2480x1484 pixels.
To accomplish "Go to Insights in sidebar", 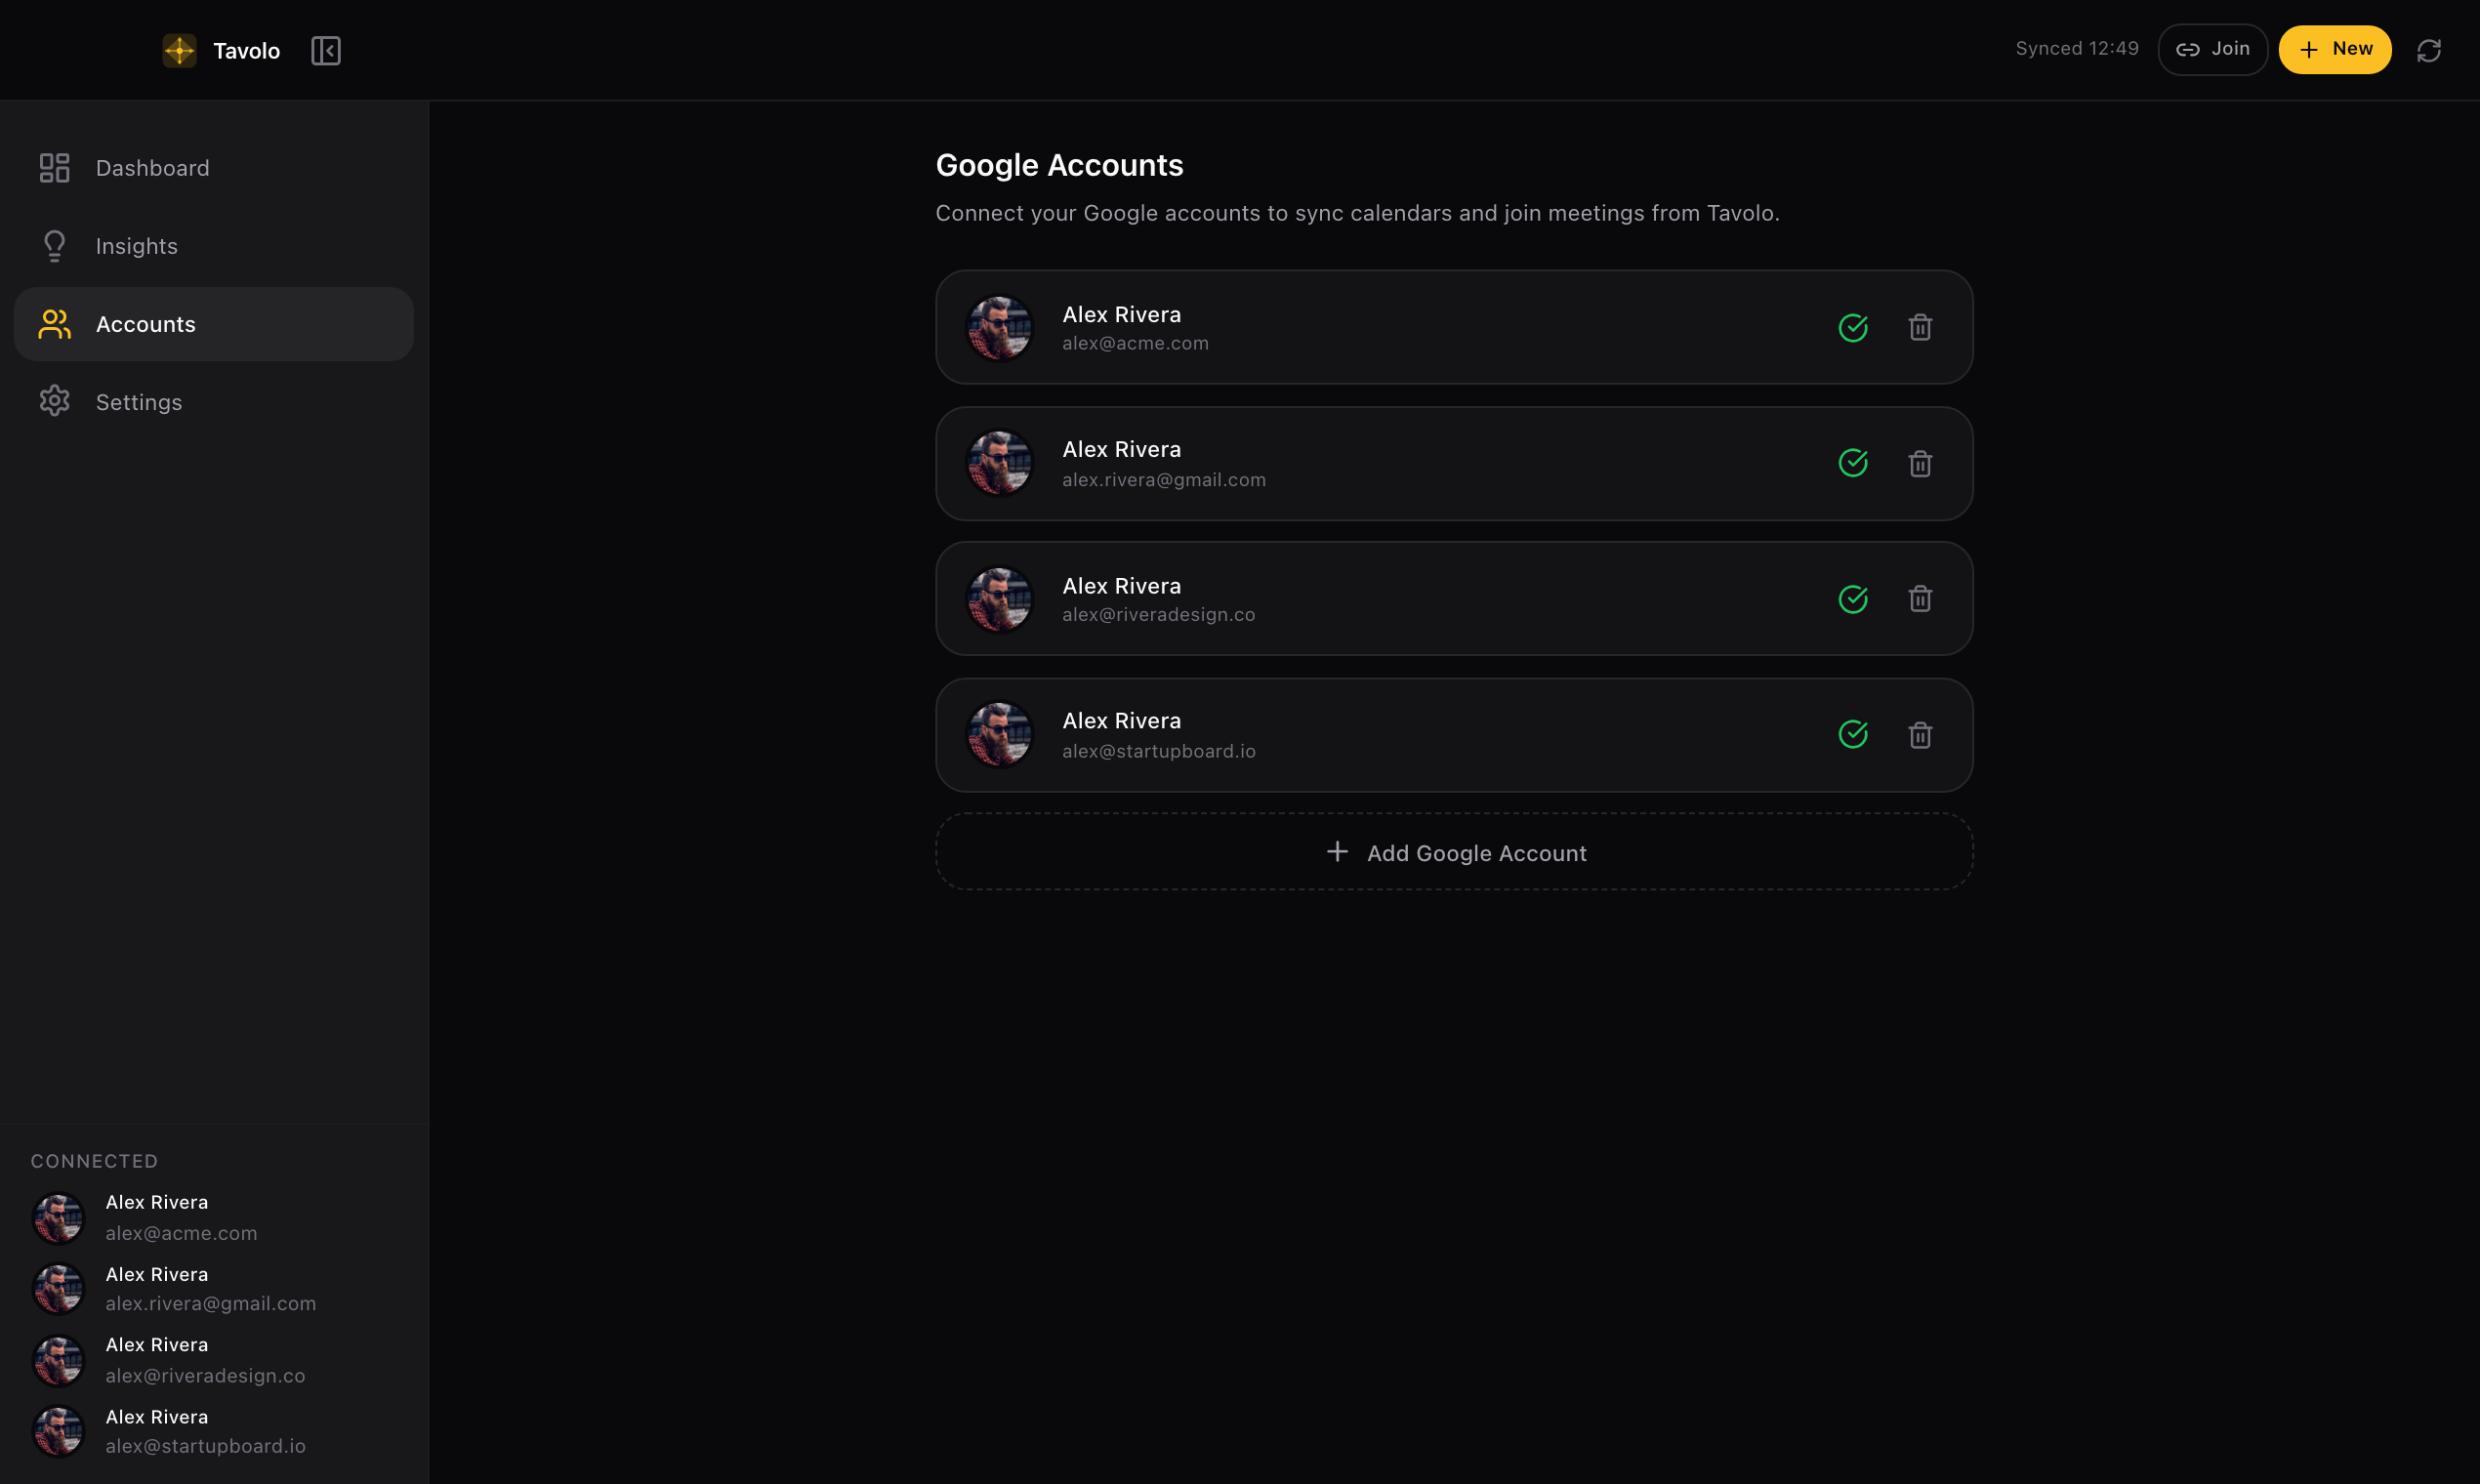I will pos(136,246).
